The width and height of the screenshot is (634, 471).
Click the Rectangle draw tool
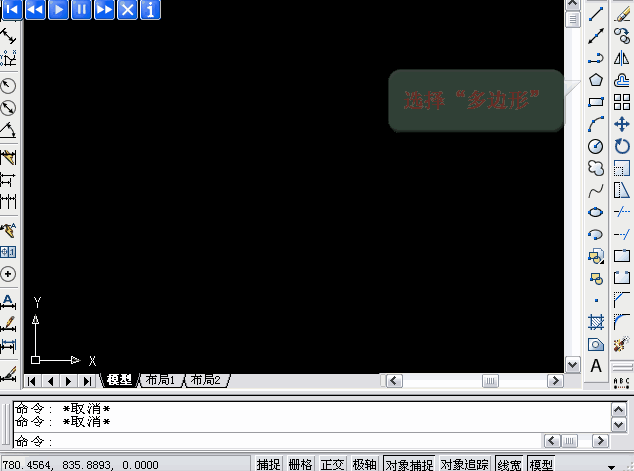(x=596, y=102)
